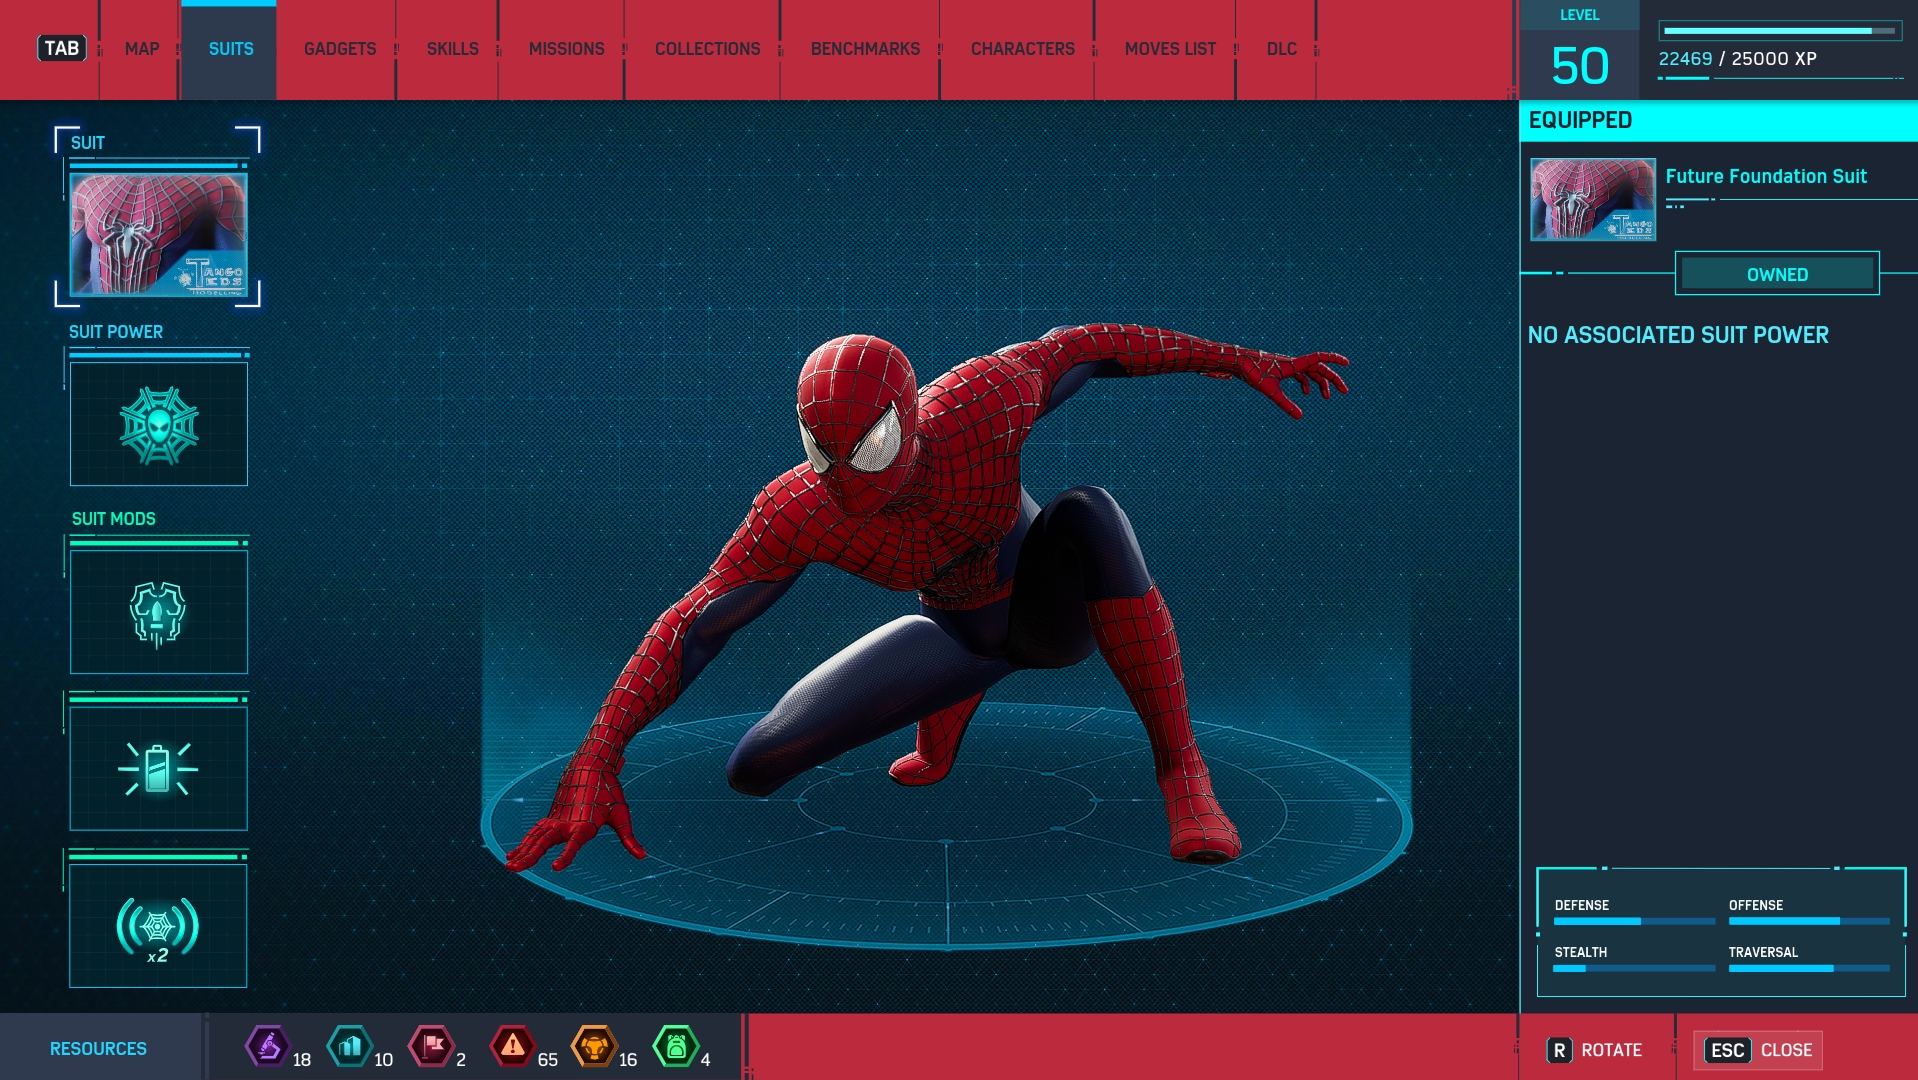Open the first suit mod armor slot
Viewport: 1918px width, 1080px height.
pyautogui.click(x=159, y=612)
